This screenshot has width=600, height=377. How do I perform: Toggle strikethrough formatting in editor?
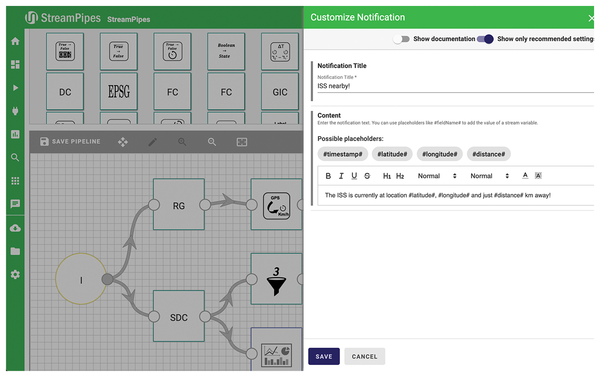pos(367,176)
